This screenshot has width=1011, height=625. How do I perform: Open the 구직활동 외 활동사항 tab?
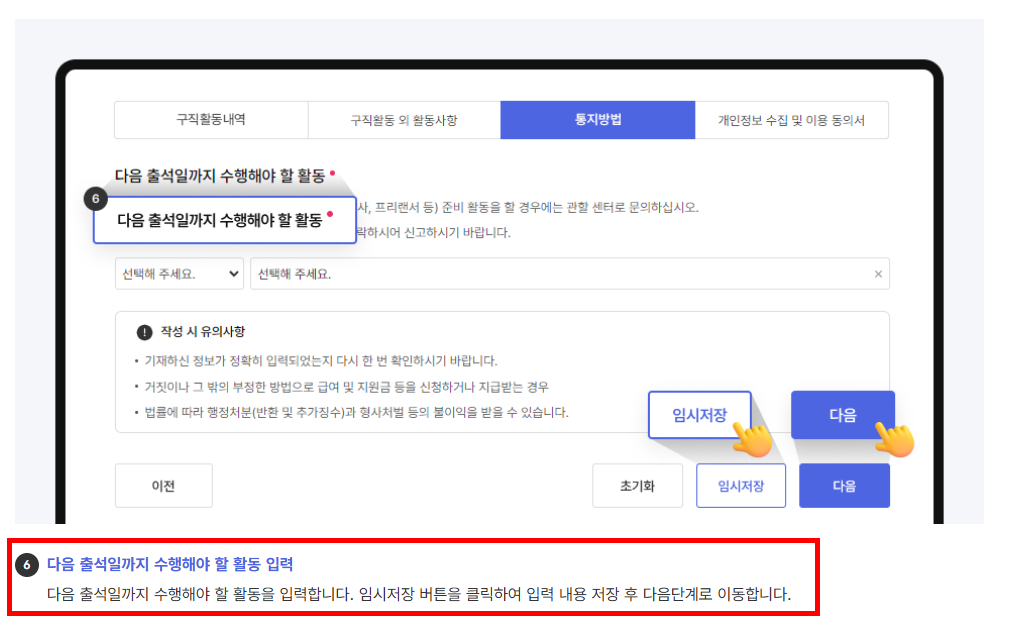(x=403, y=119)
